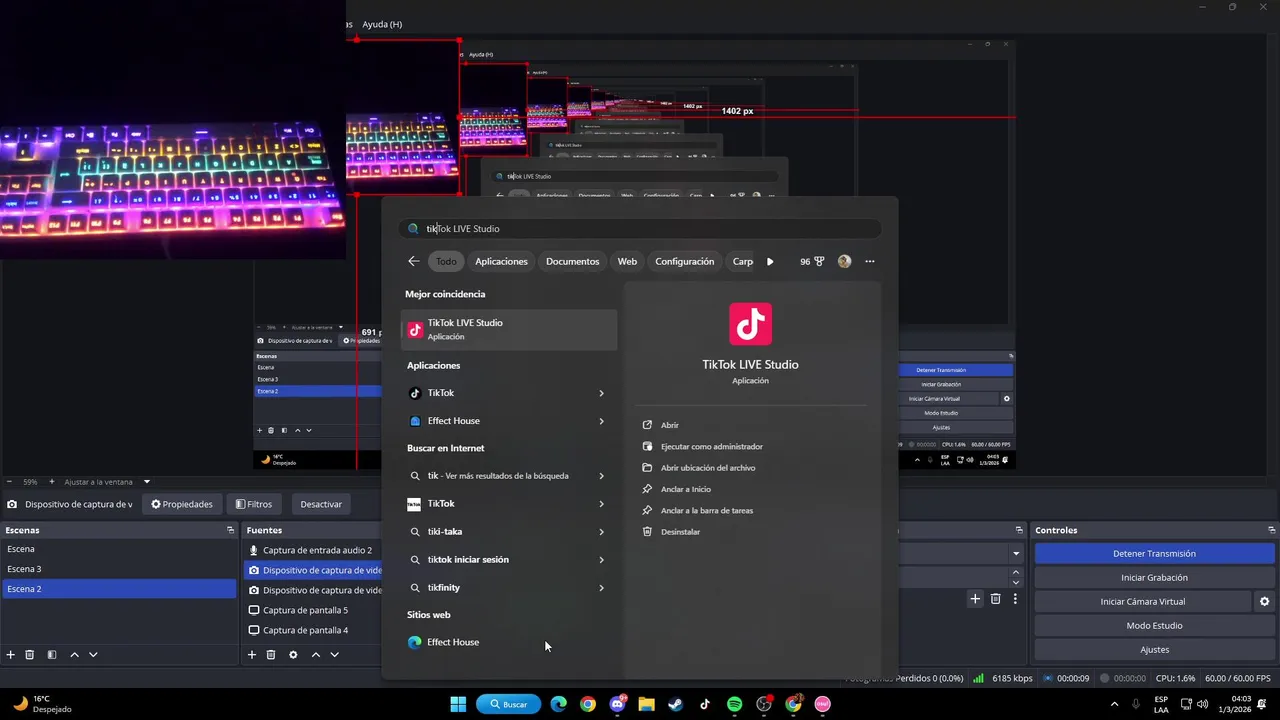
Task: Open the user profile avatar in search
Action: click(x=844, y=261)
